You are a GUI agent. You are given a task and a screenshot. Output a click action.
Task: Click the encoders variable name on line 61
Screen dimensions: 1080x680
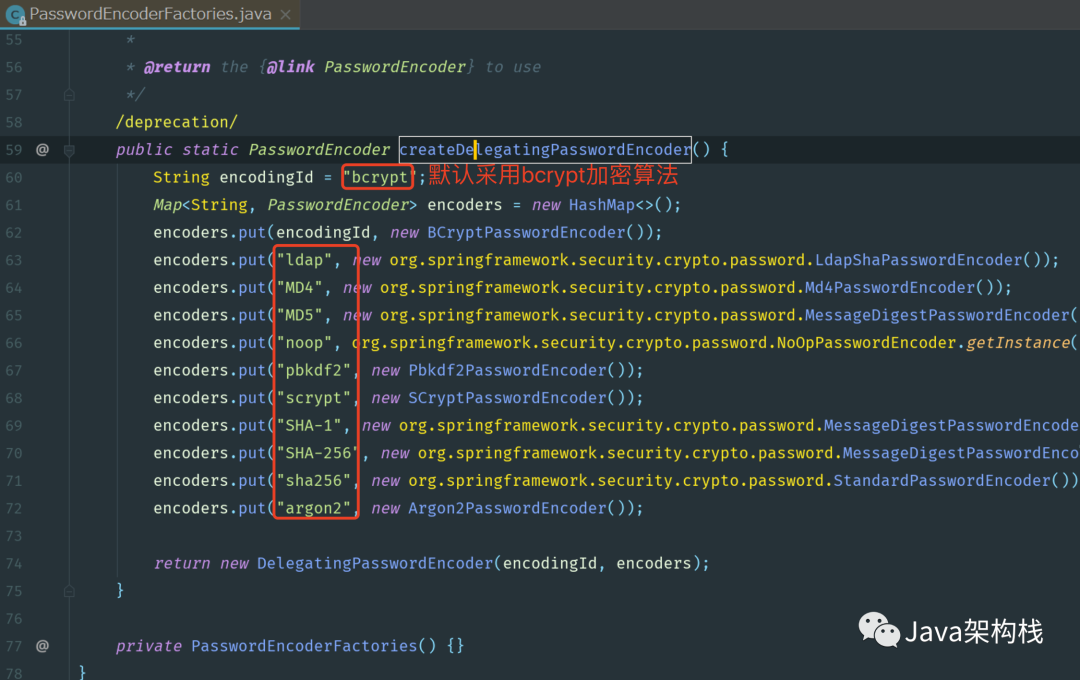(465, 205)
